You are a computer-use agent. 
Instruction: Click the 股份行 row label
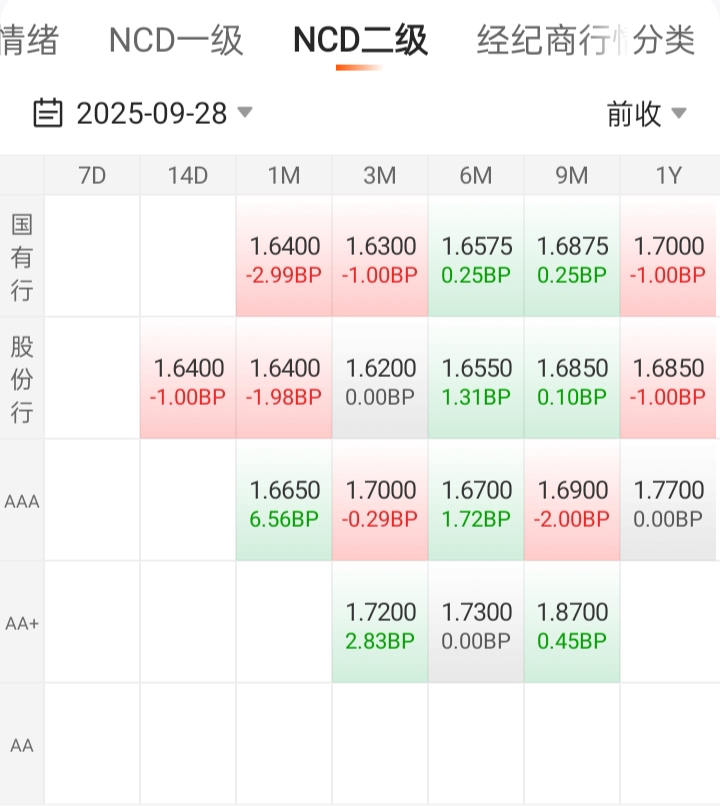pos(22,379)
